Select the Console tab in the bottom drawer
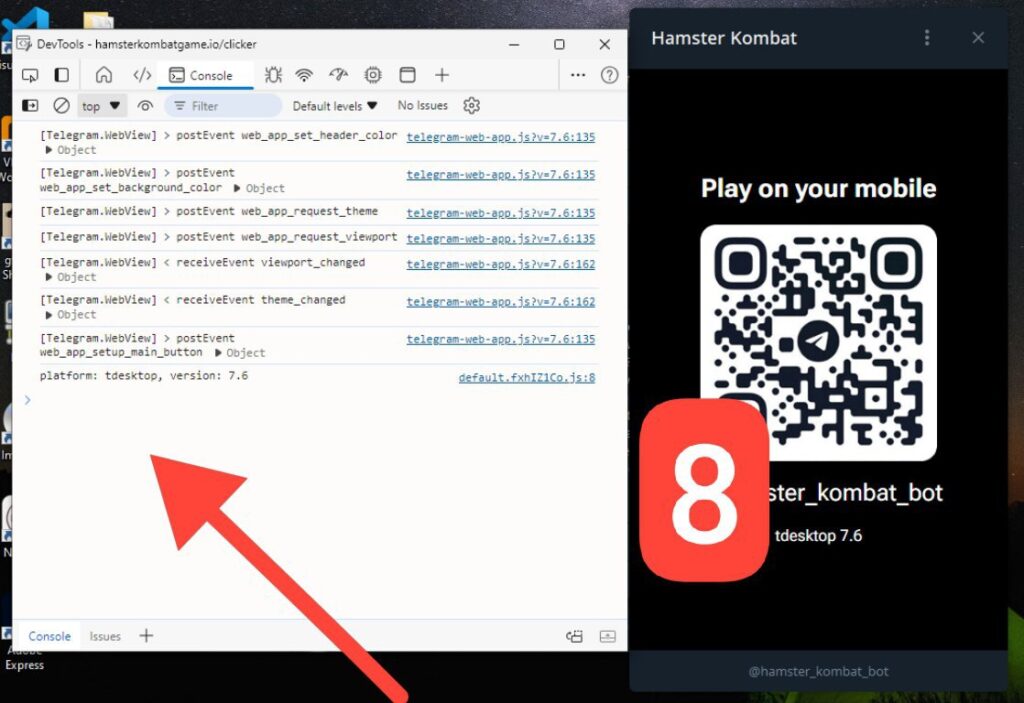 (49, 636)
